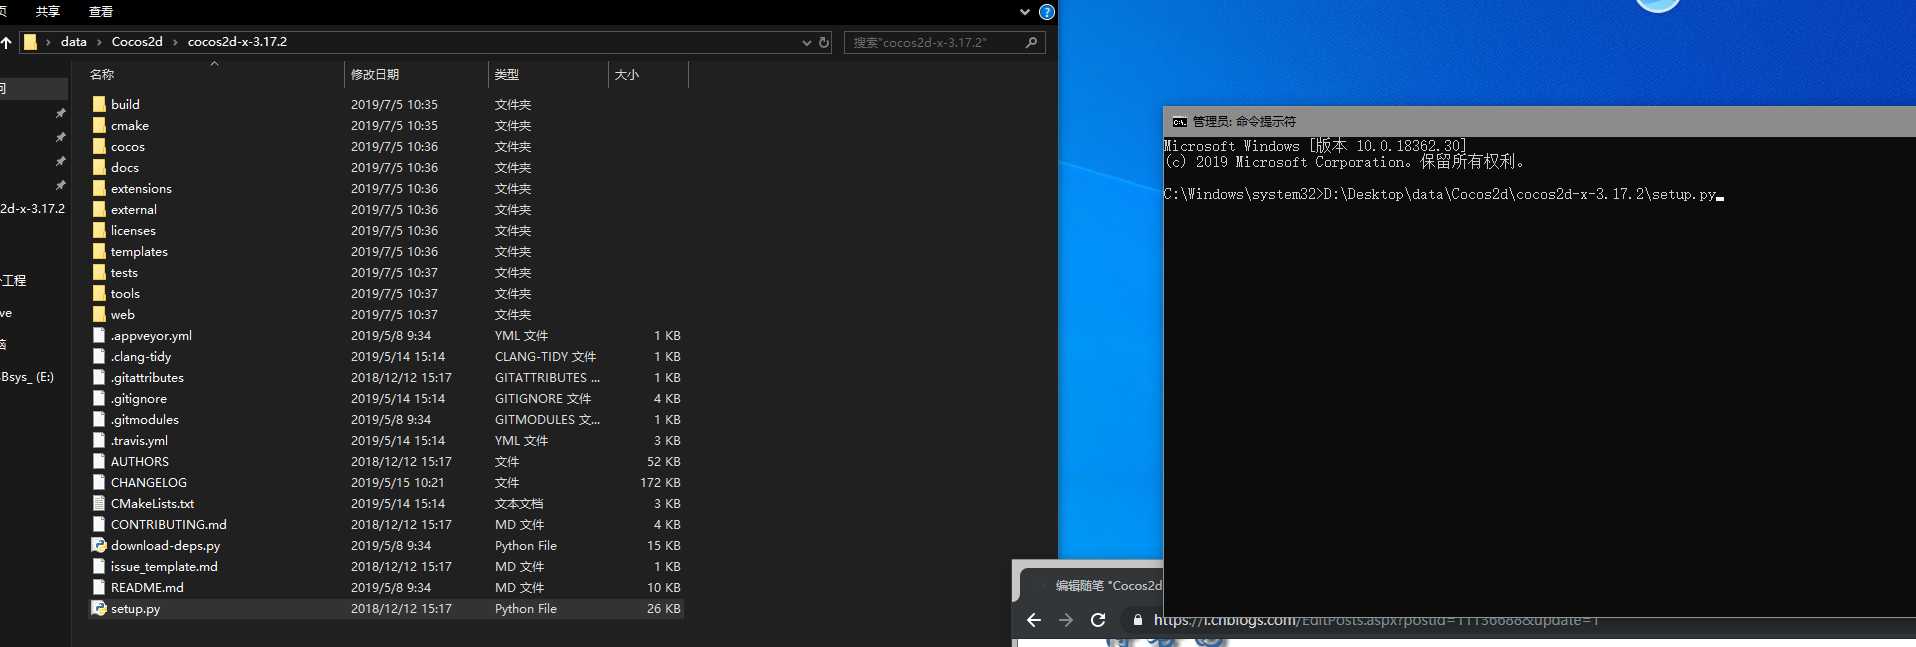Screen dimensions: 1916x647
Task: Select the docs folder icon
Action: click(99, 167)
